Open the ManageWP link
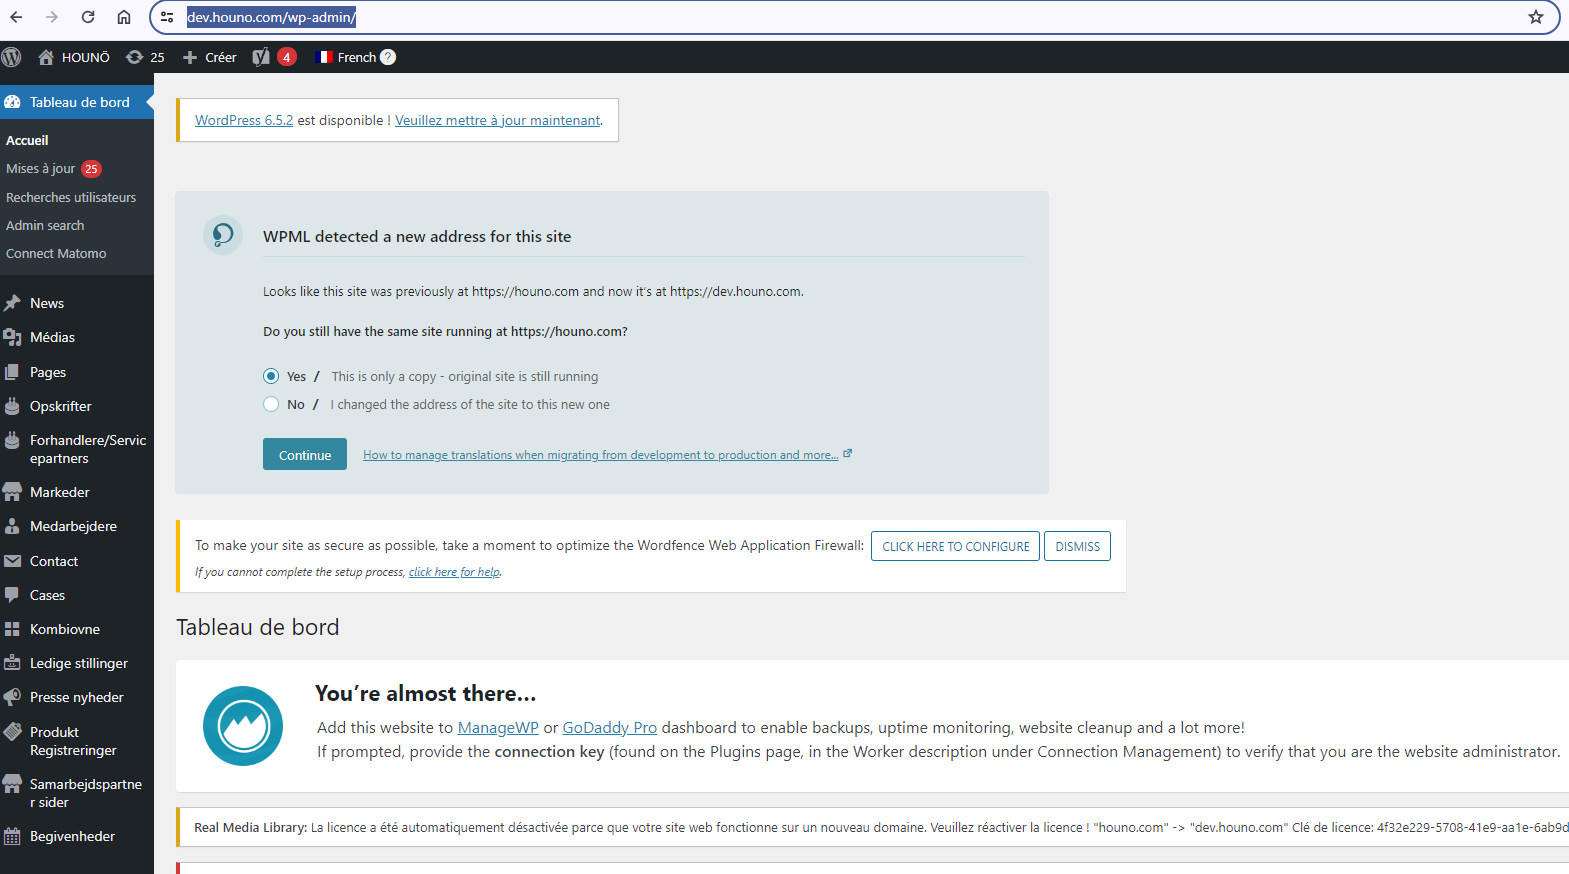The height and width of the screenshot is (874, 1569). click(498, 728)
